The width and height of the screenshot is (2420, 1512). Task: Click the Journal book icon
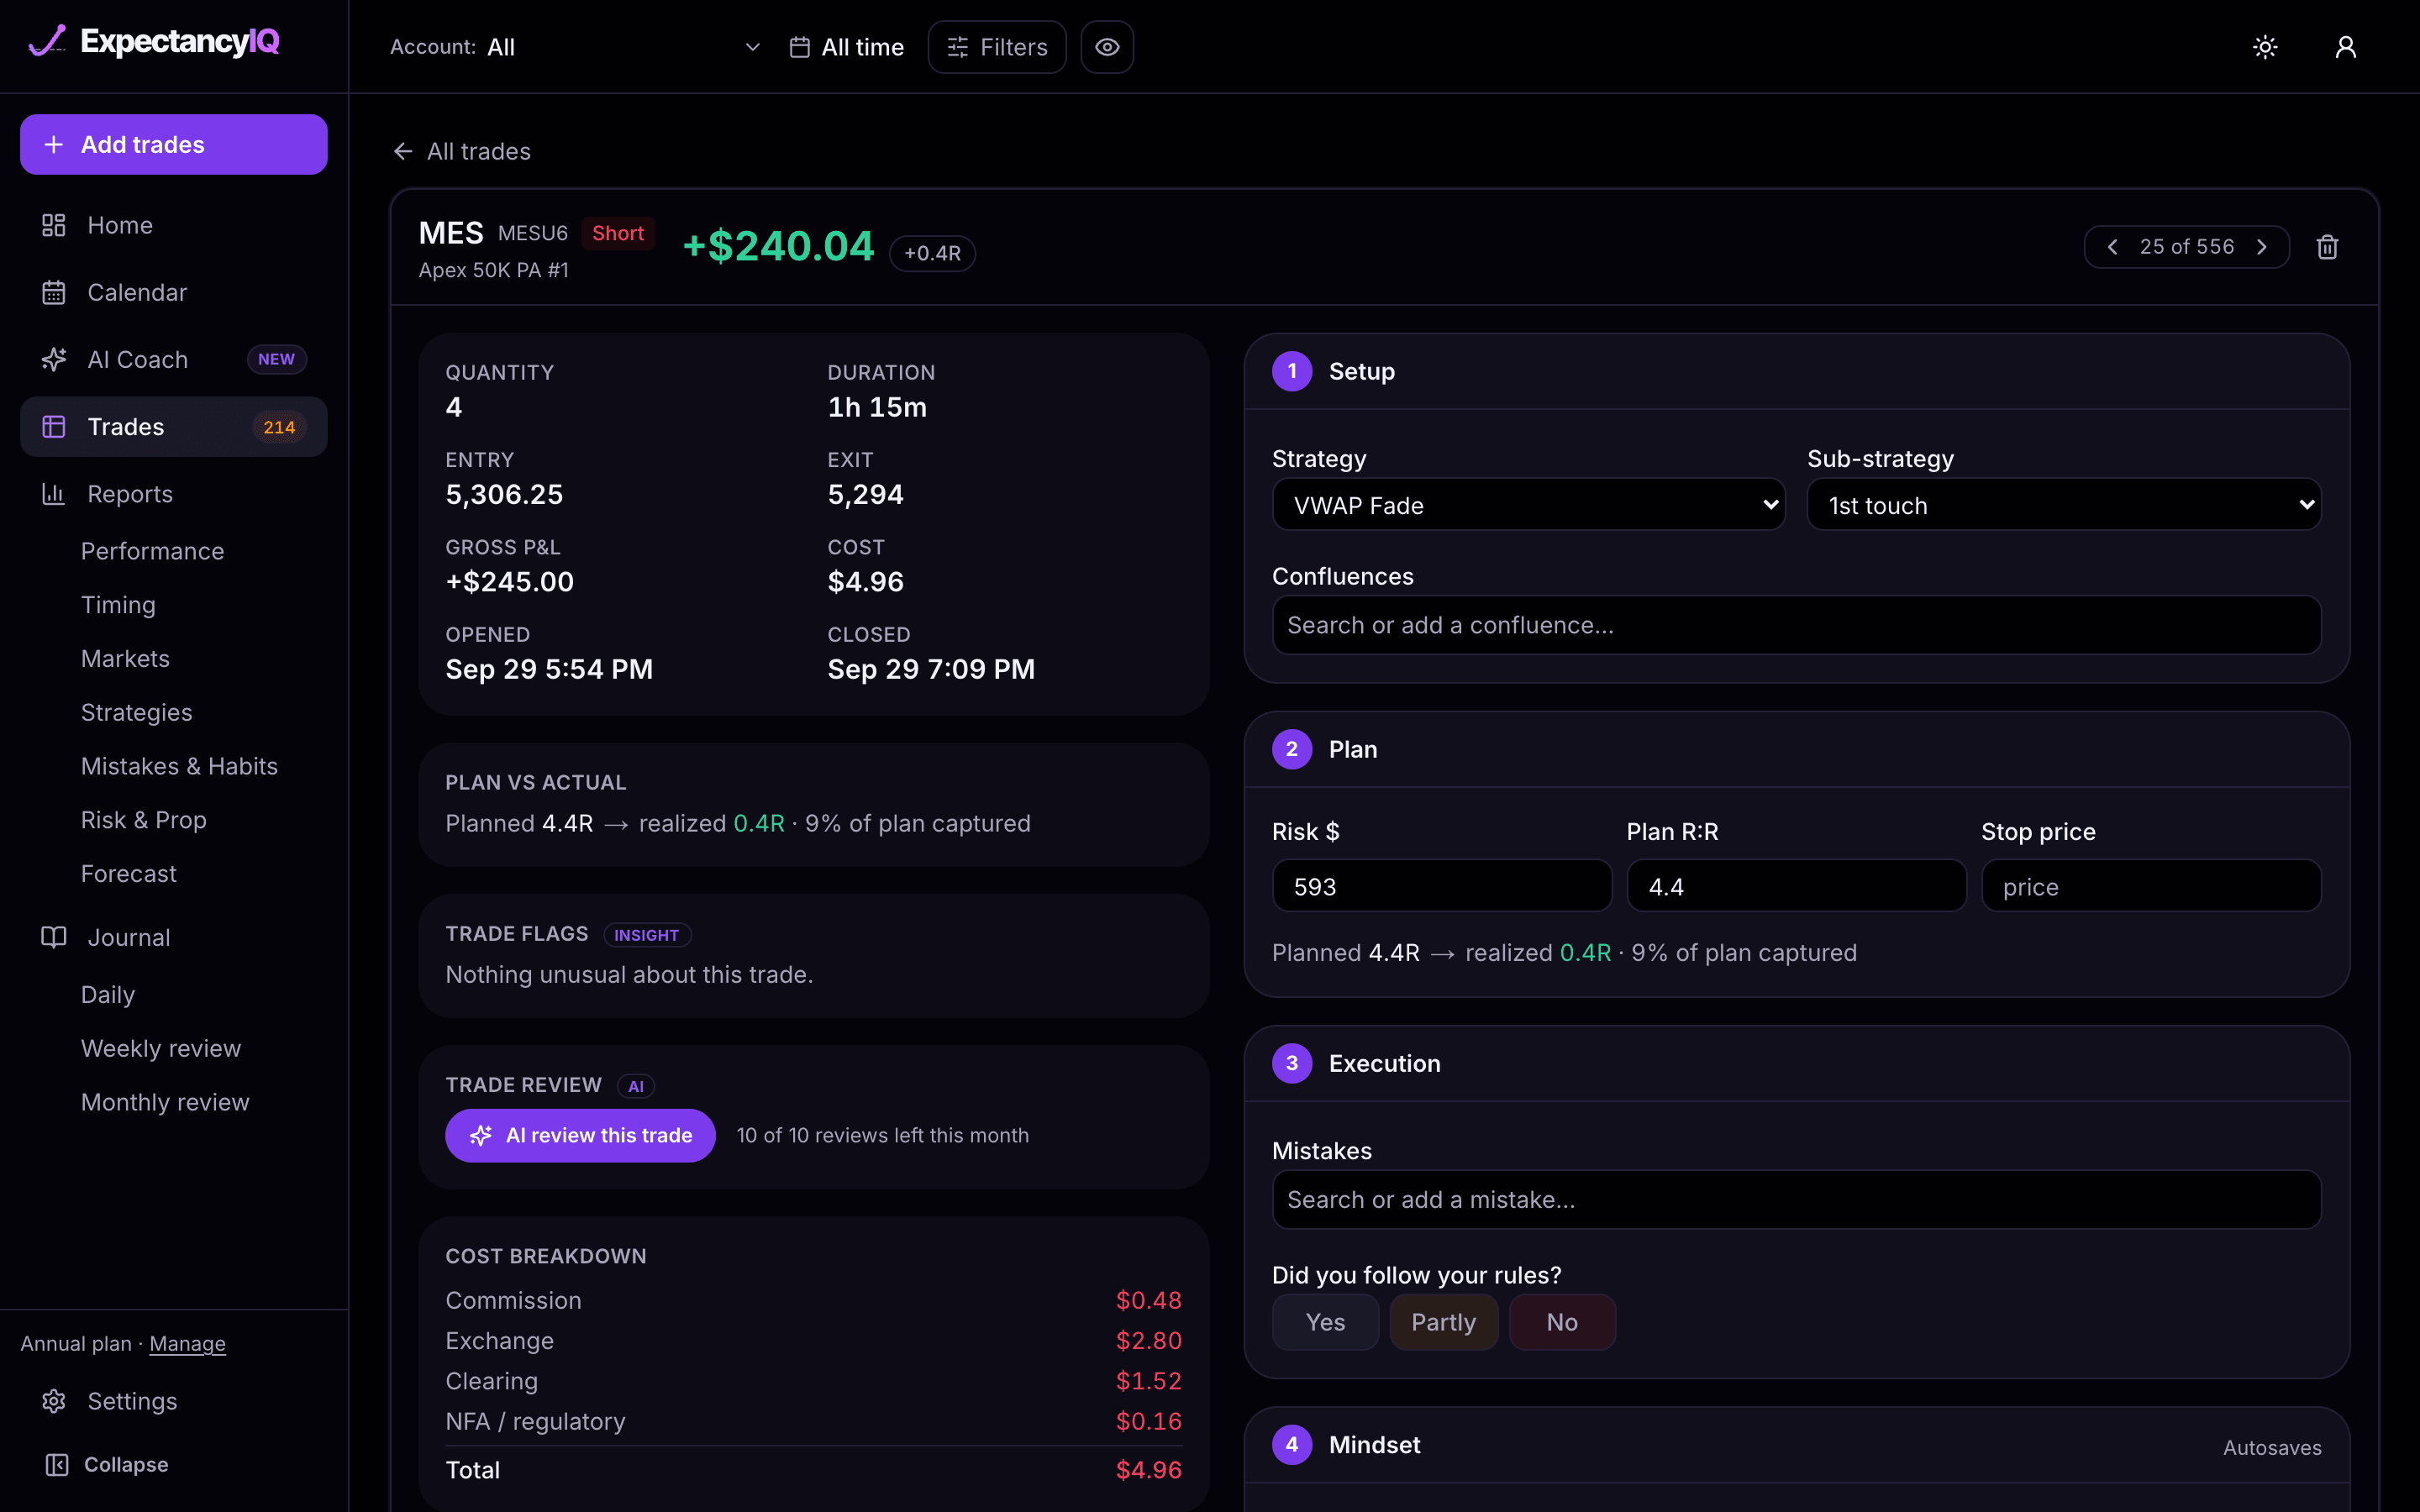pyautogui.click(x=54, y=937)
